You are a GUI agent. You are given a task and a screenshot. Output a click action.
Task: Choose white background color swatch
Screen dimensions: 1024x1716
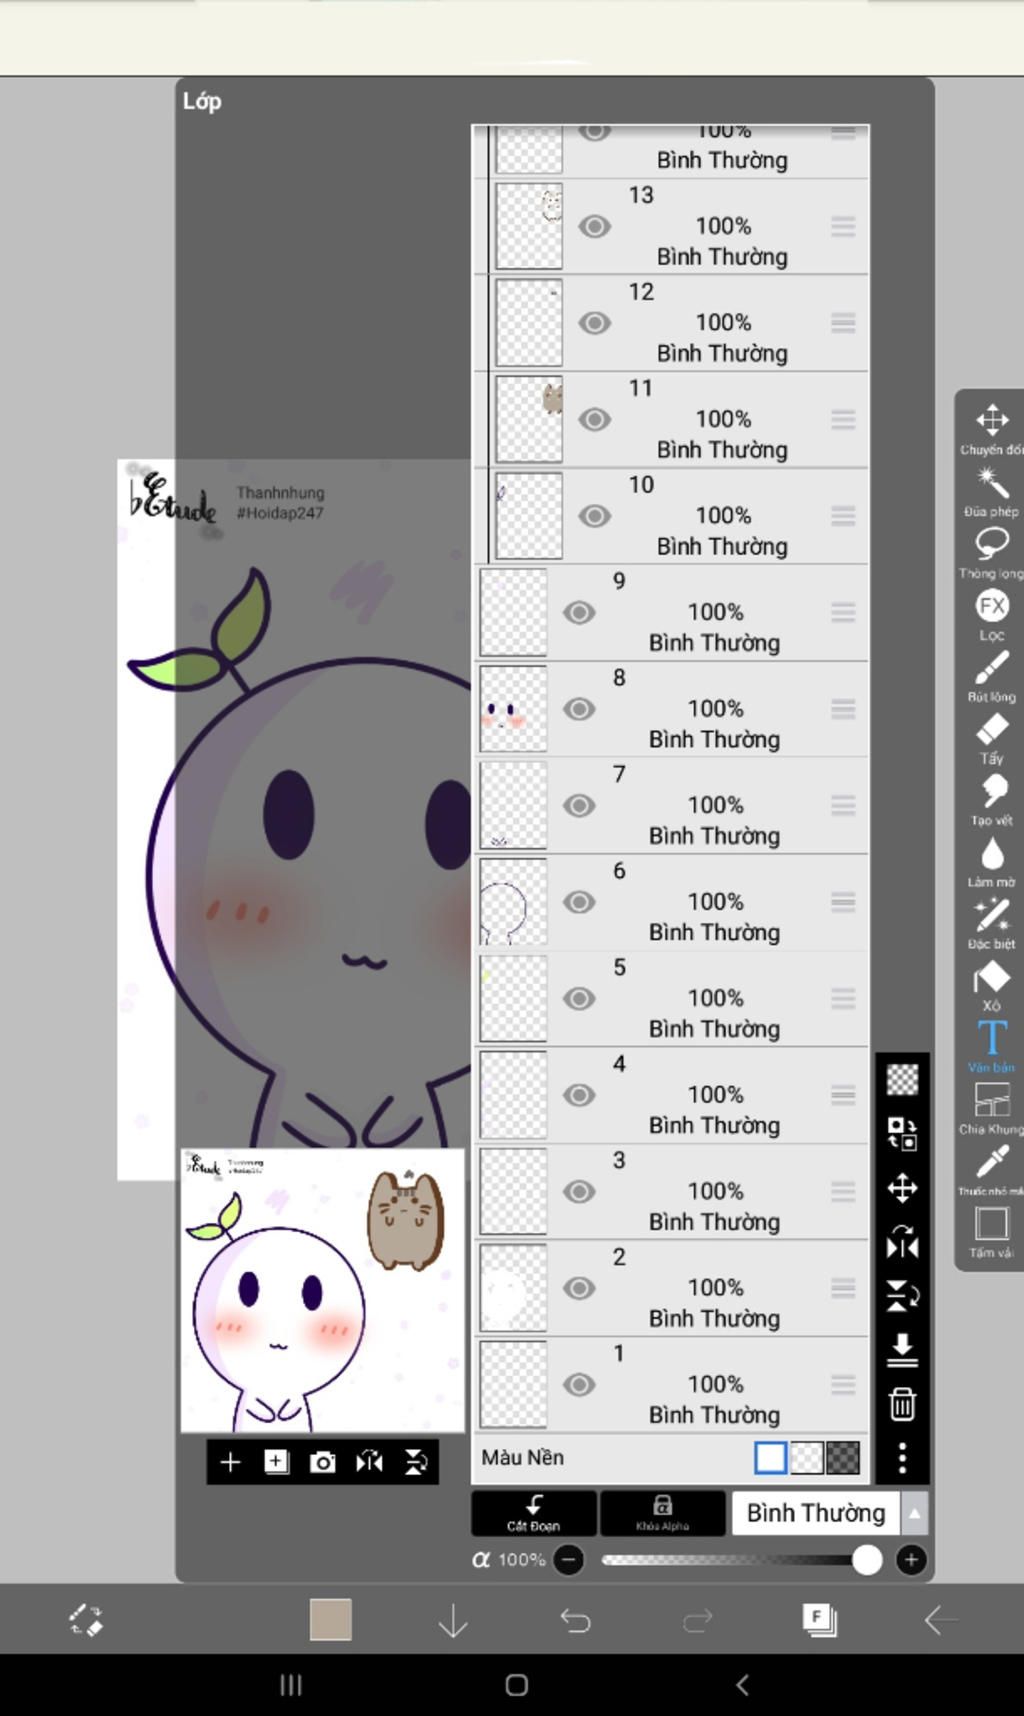pyautogui.click(x=770, y=1458)
